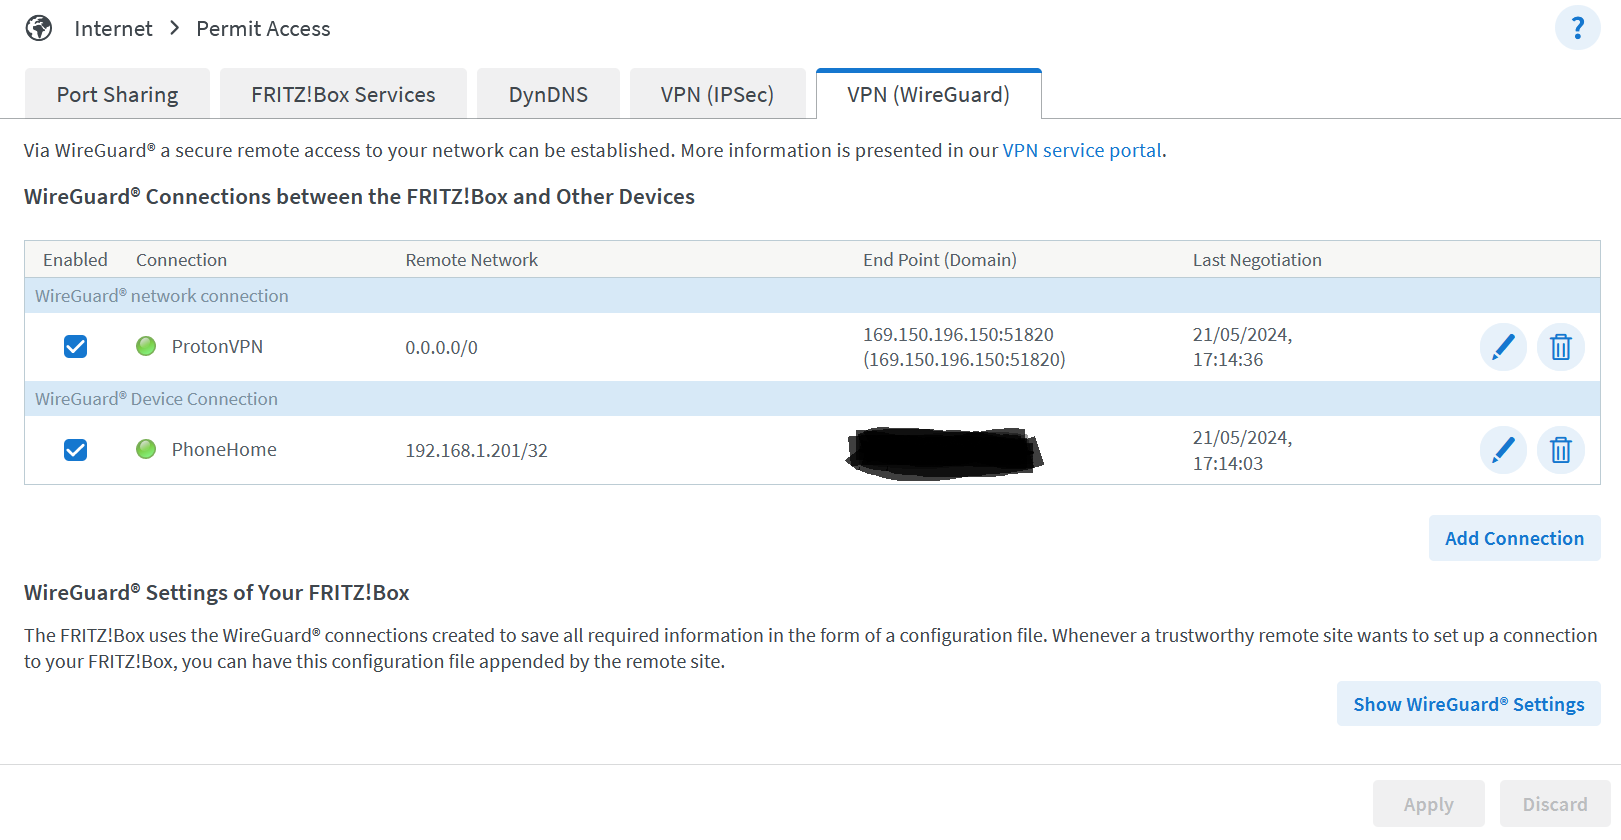Image resolution: width=1621 pixels, height=840 pixels.
Task: Click the Discard button
Action: click(1554, 804)
